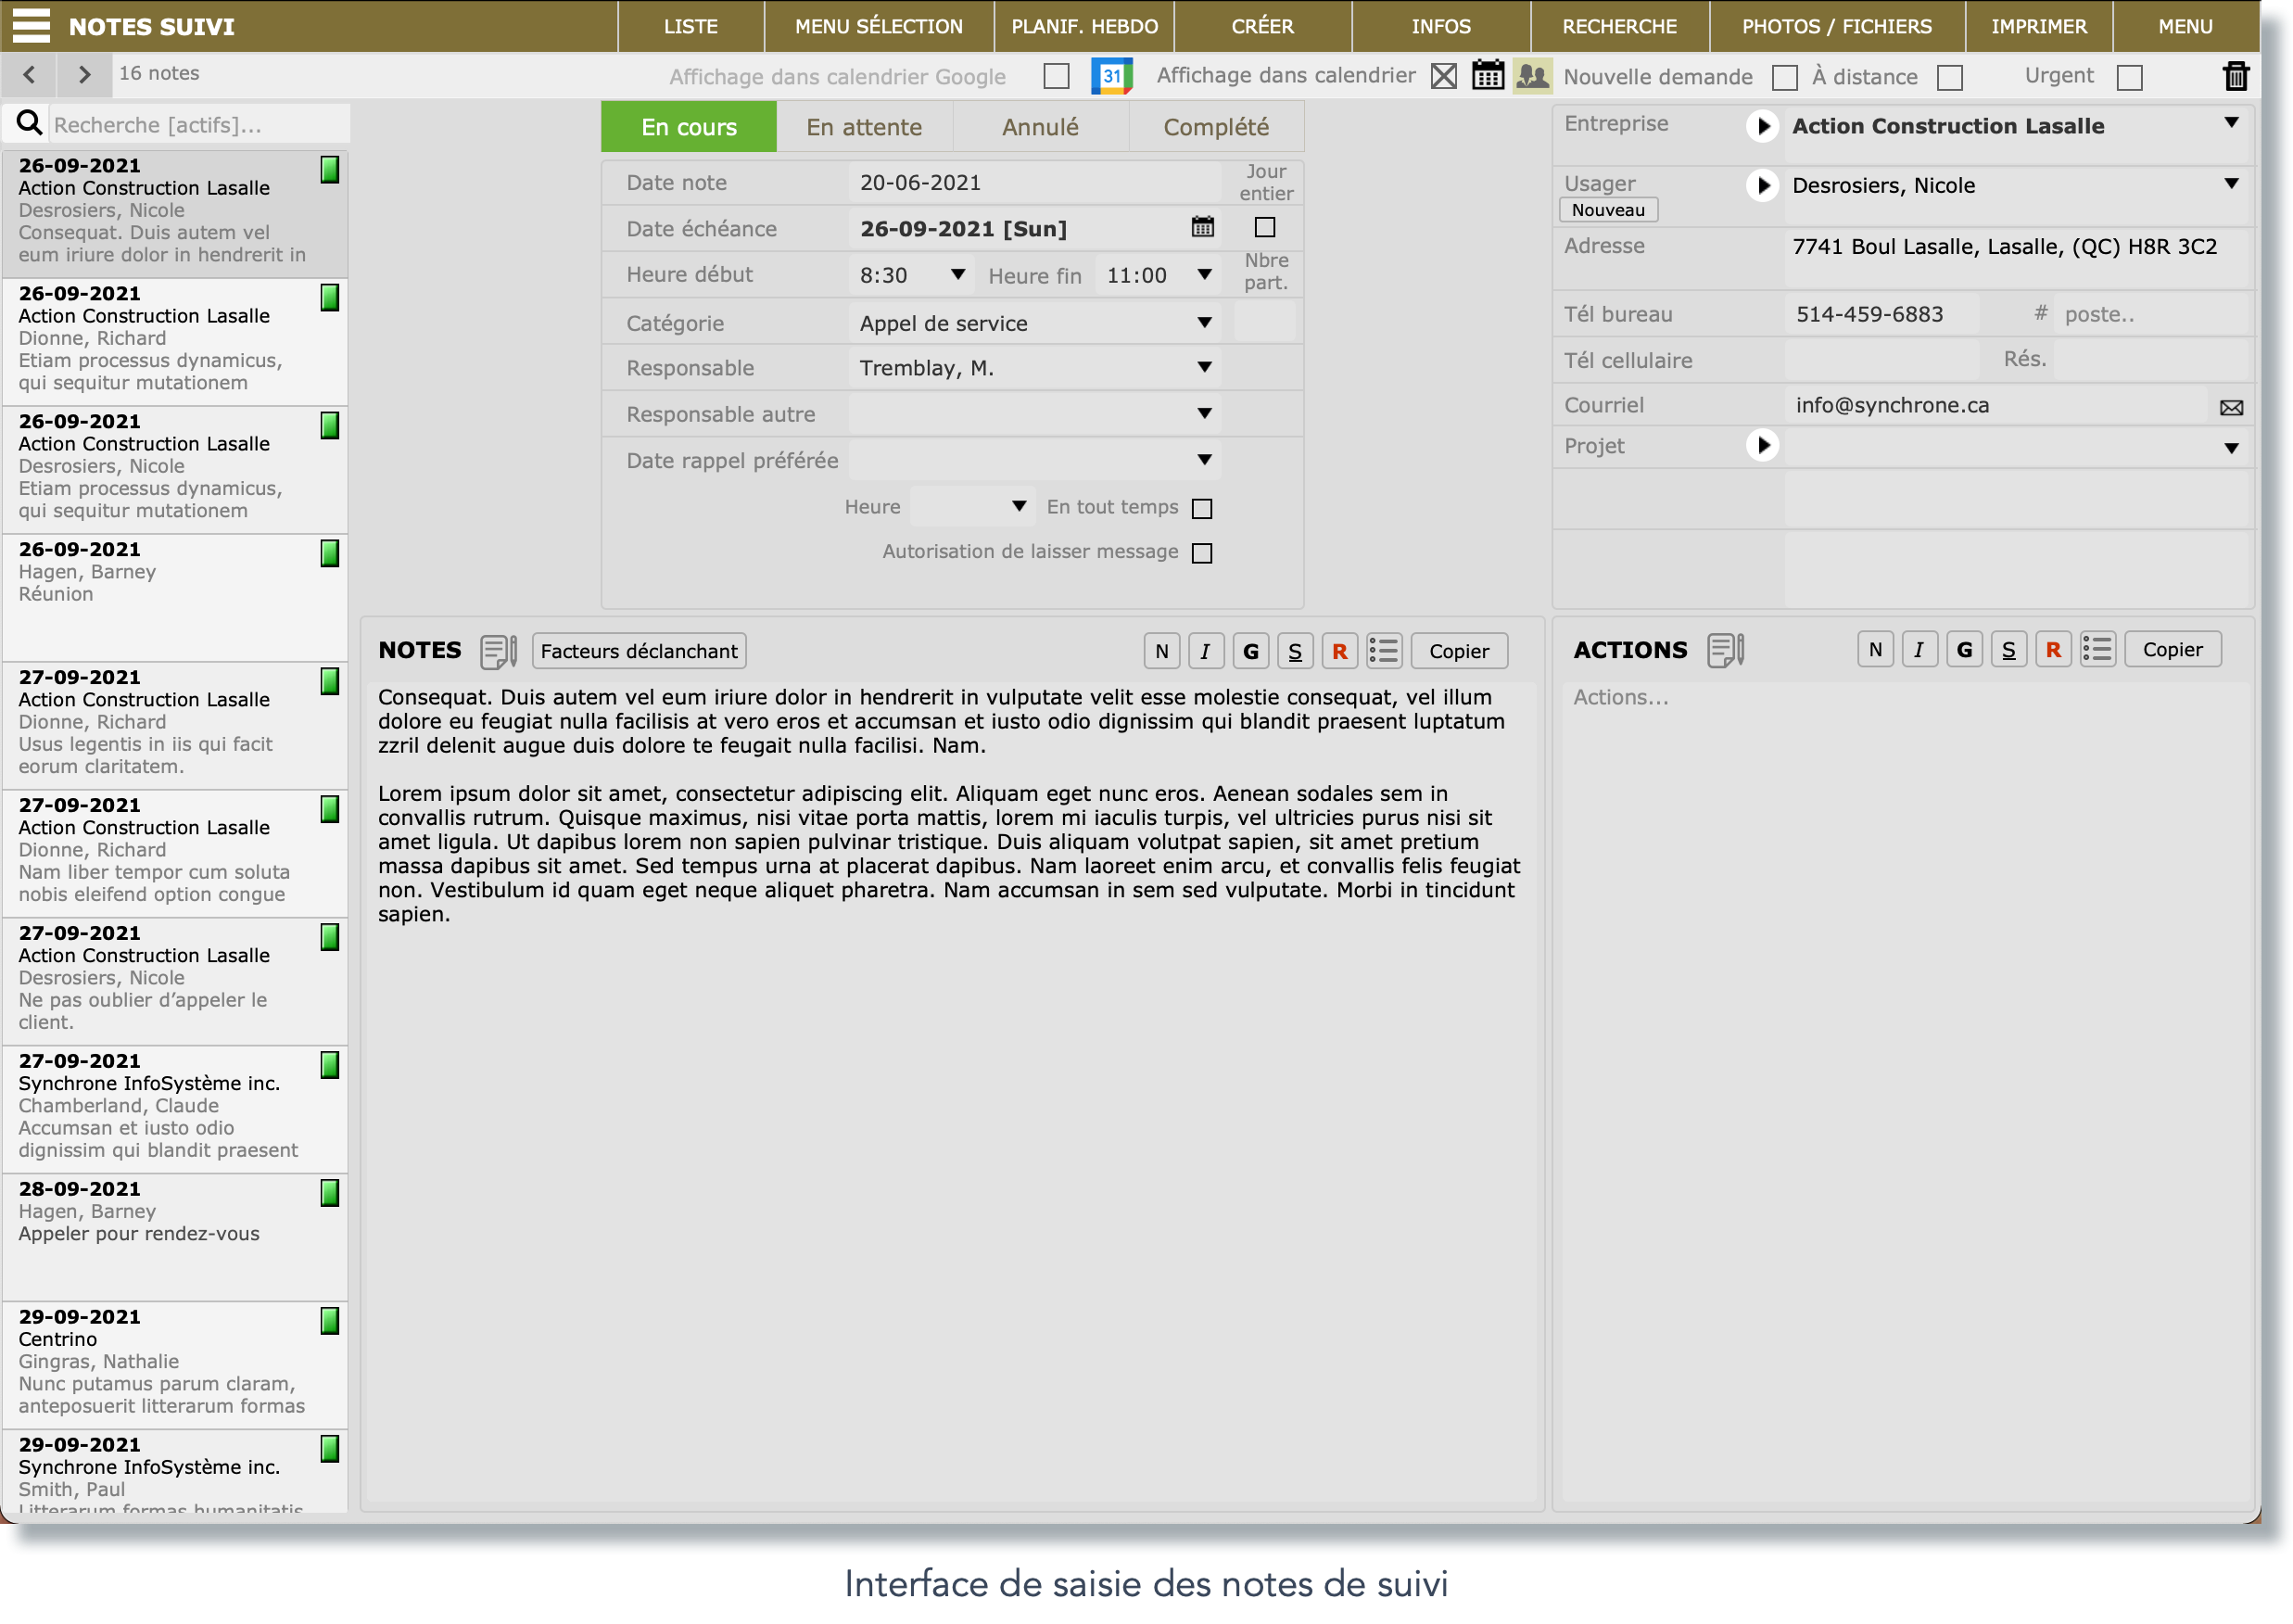Apply red R color in Notes

pyautogui.click(x=1339, y=651)
